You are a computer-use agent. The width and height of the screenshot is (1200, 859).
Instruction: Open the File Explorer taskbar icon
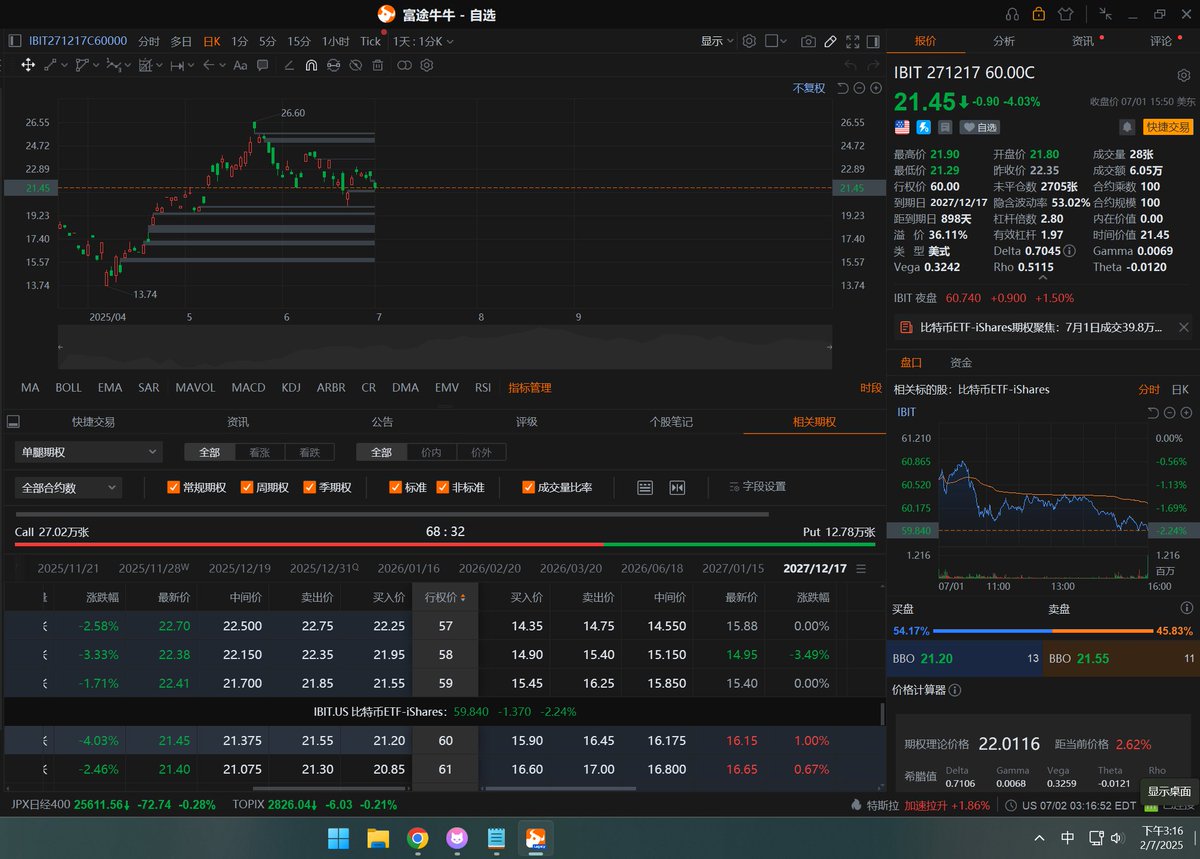click(x=377, y=837)
